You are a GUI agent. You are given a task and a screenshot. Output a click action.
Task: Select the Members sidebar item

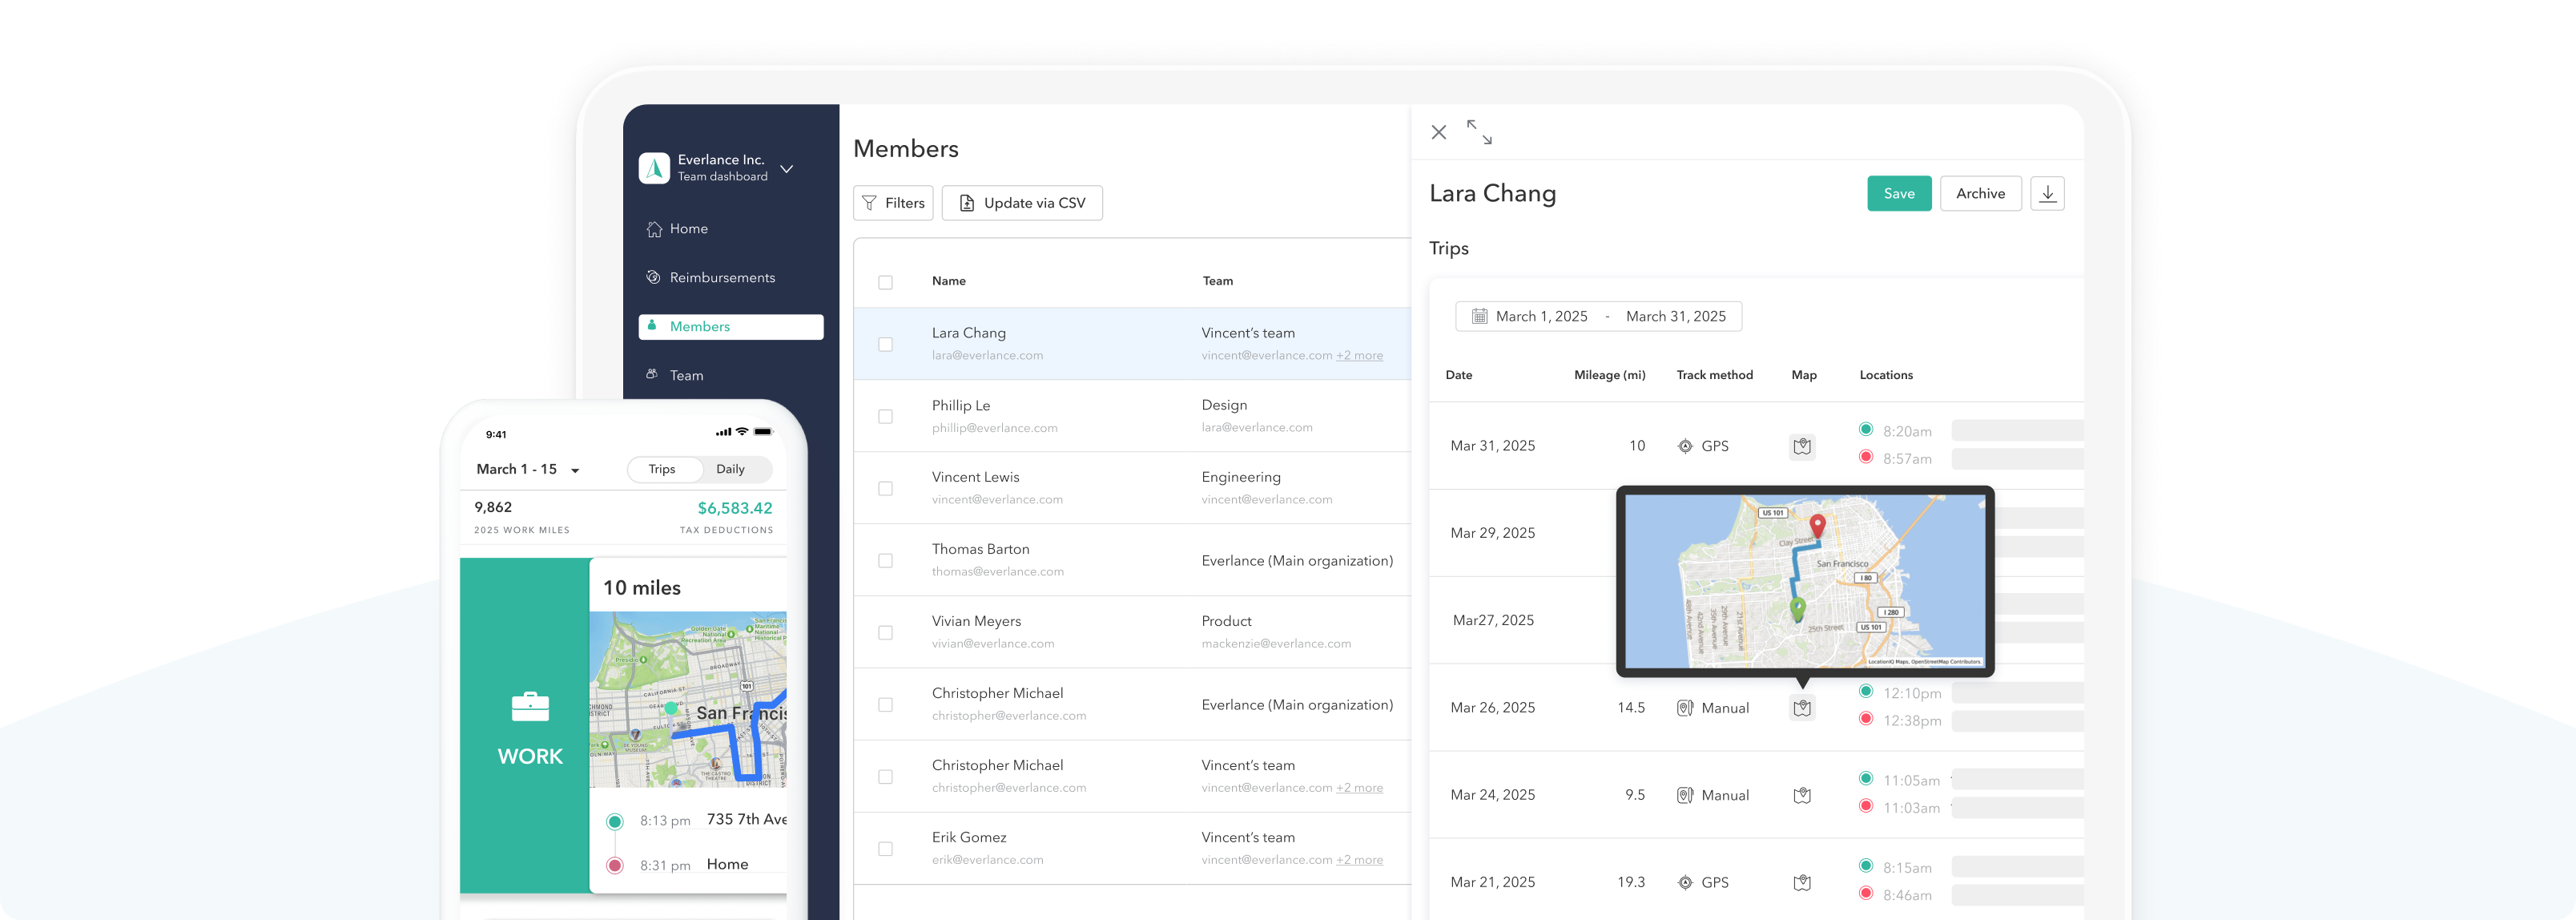(x=731, y=327)
